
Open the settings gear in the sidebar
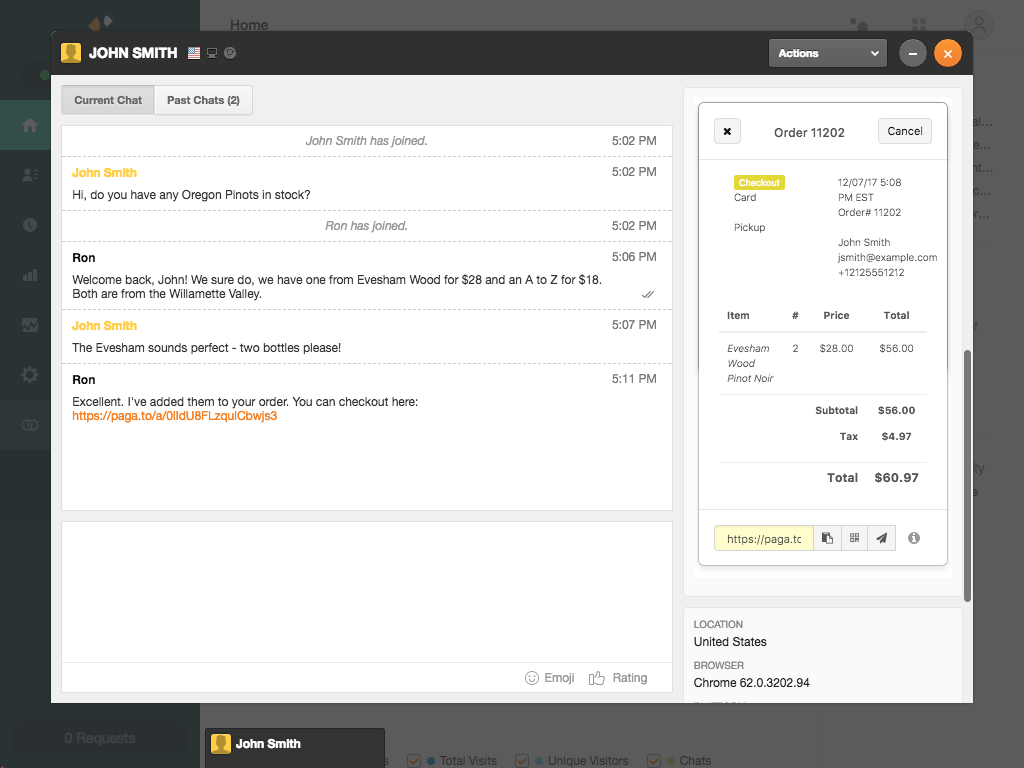[29, 375]
